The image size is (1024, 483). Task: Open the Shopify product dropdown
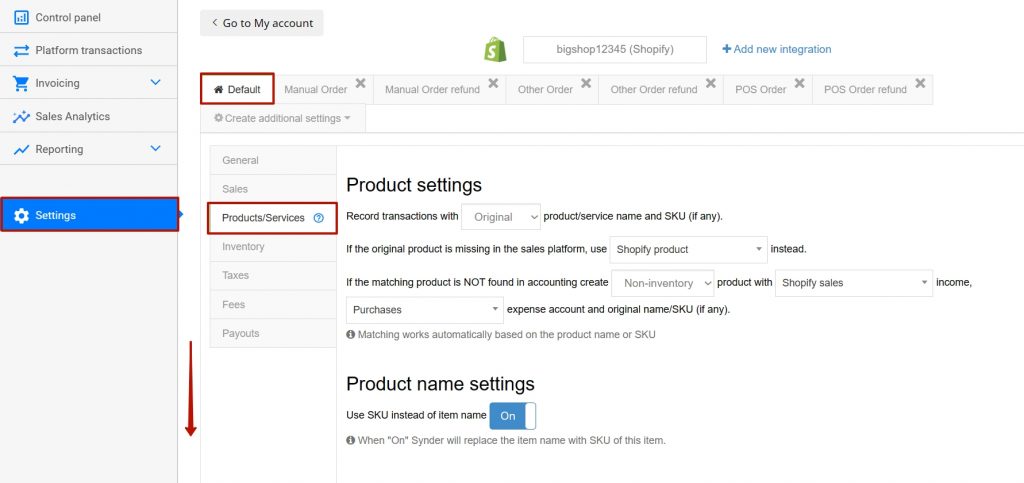(688, 249)
